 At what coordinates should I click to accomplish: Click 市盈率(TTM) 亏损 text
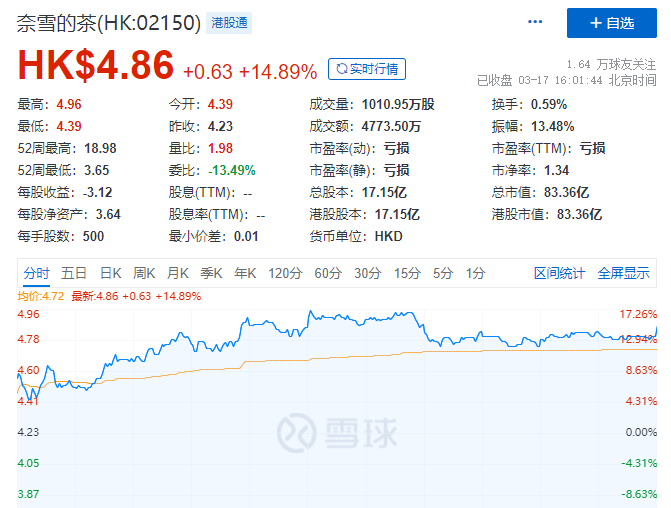click(592, 148)
